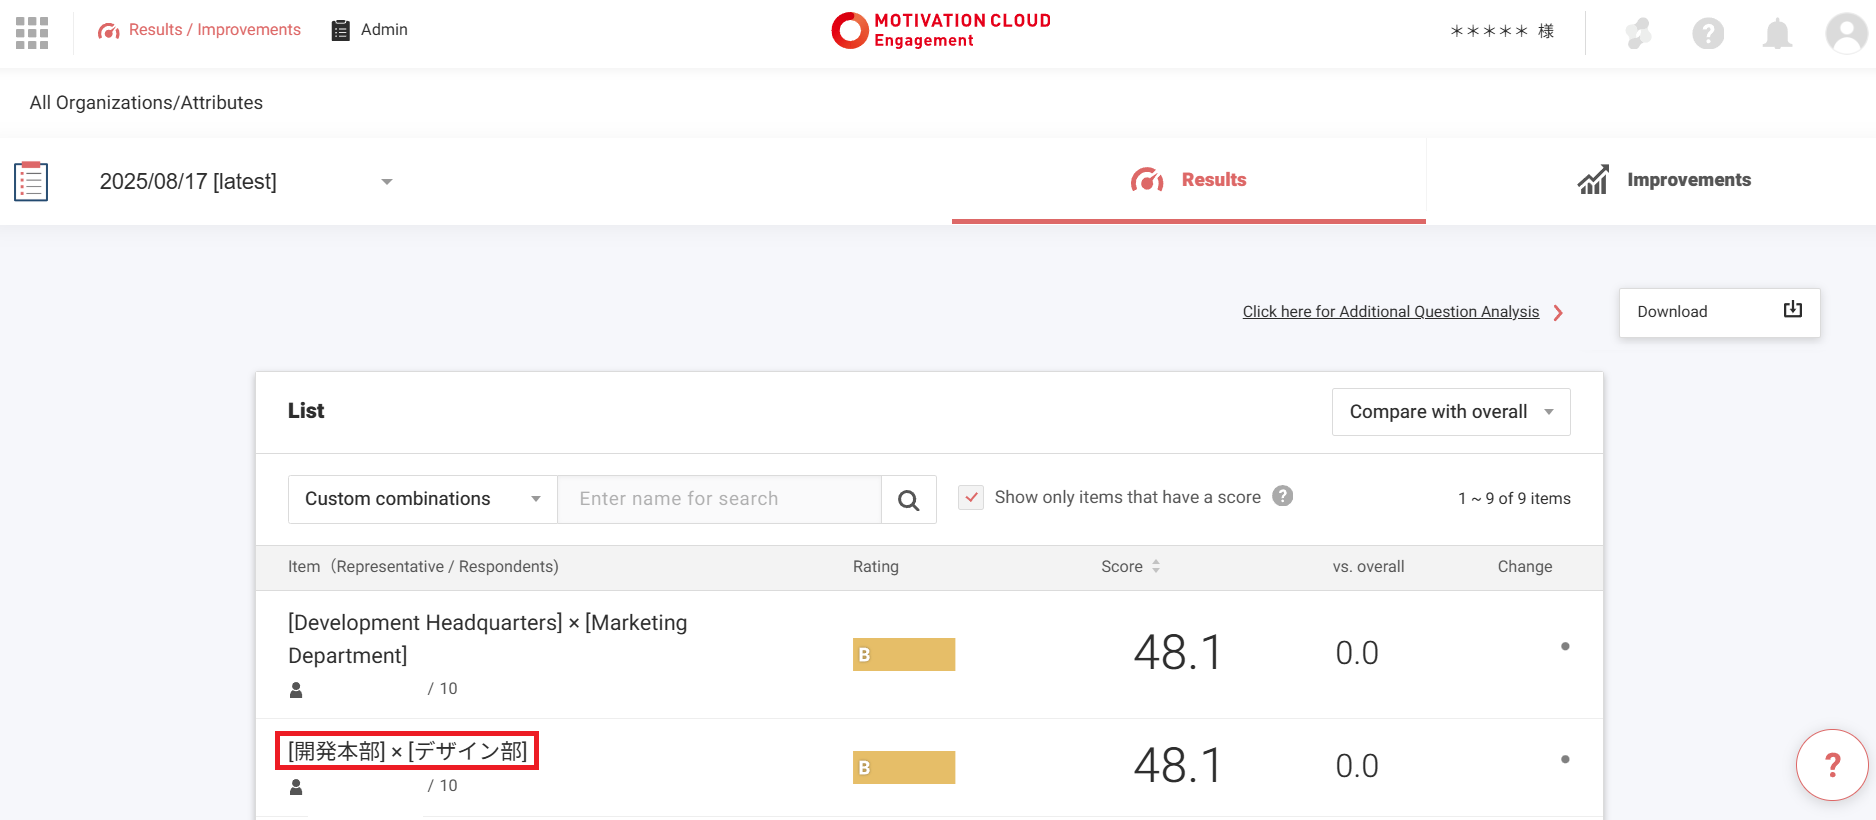
Task: Click the help question mark in header
Action: (x=1708, y=34)
